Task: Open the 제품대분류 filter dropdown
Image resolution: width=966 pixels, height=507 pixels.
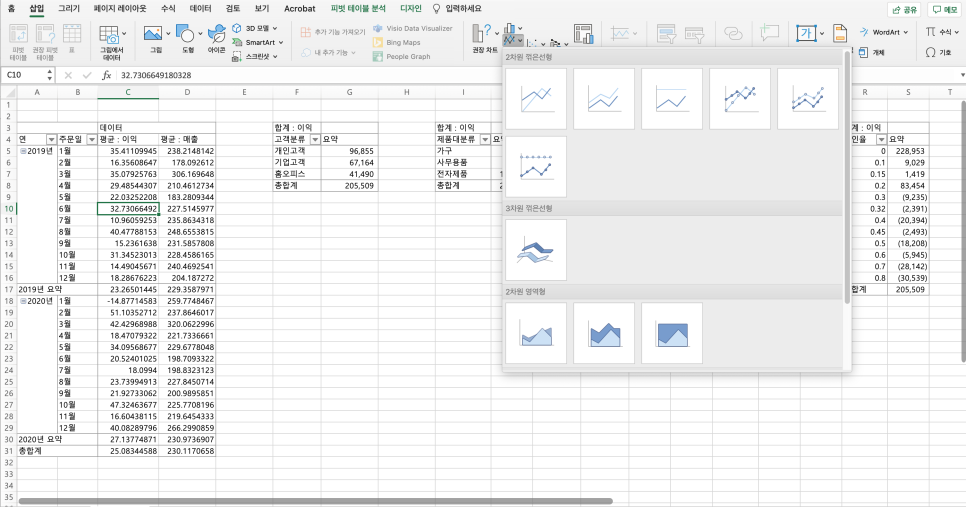Action: 485,140
